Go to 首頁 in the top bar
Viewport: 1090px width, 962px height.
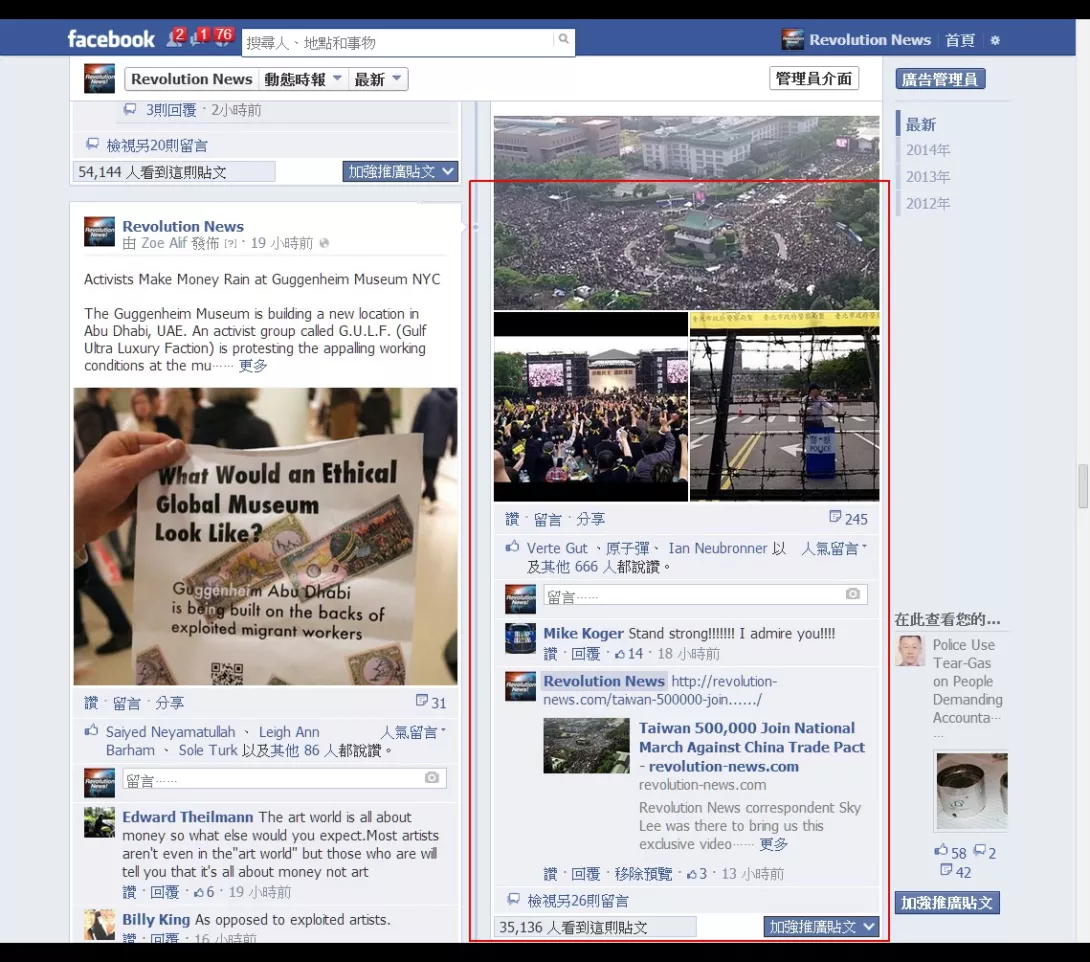(960, 40)
